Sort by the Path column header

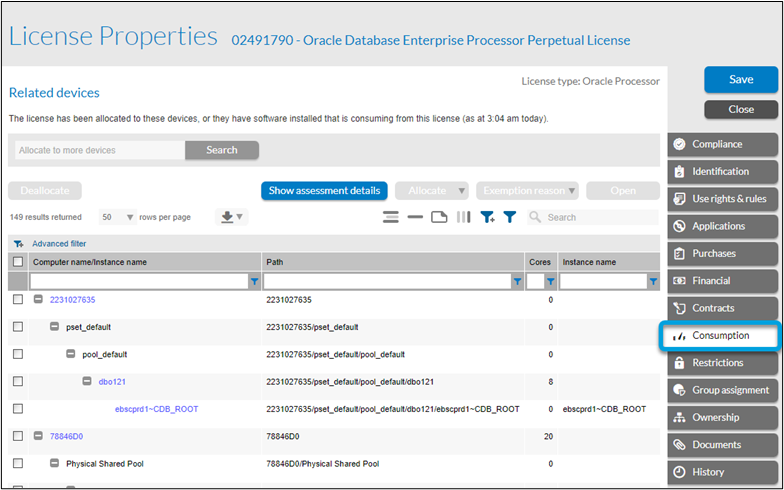(x=393, y=262)
